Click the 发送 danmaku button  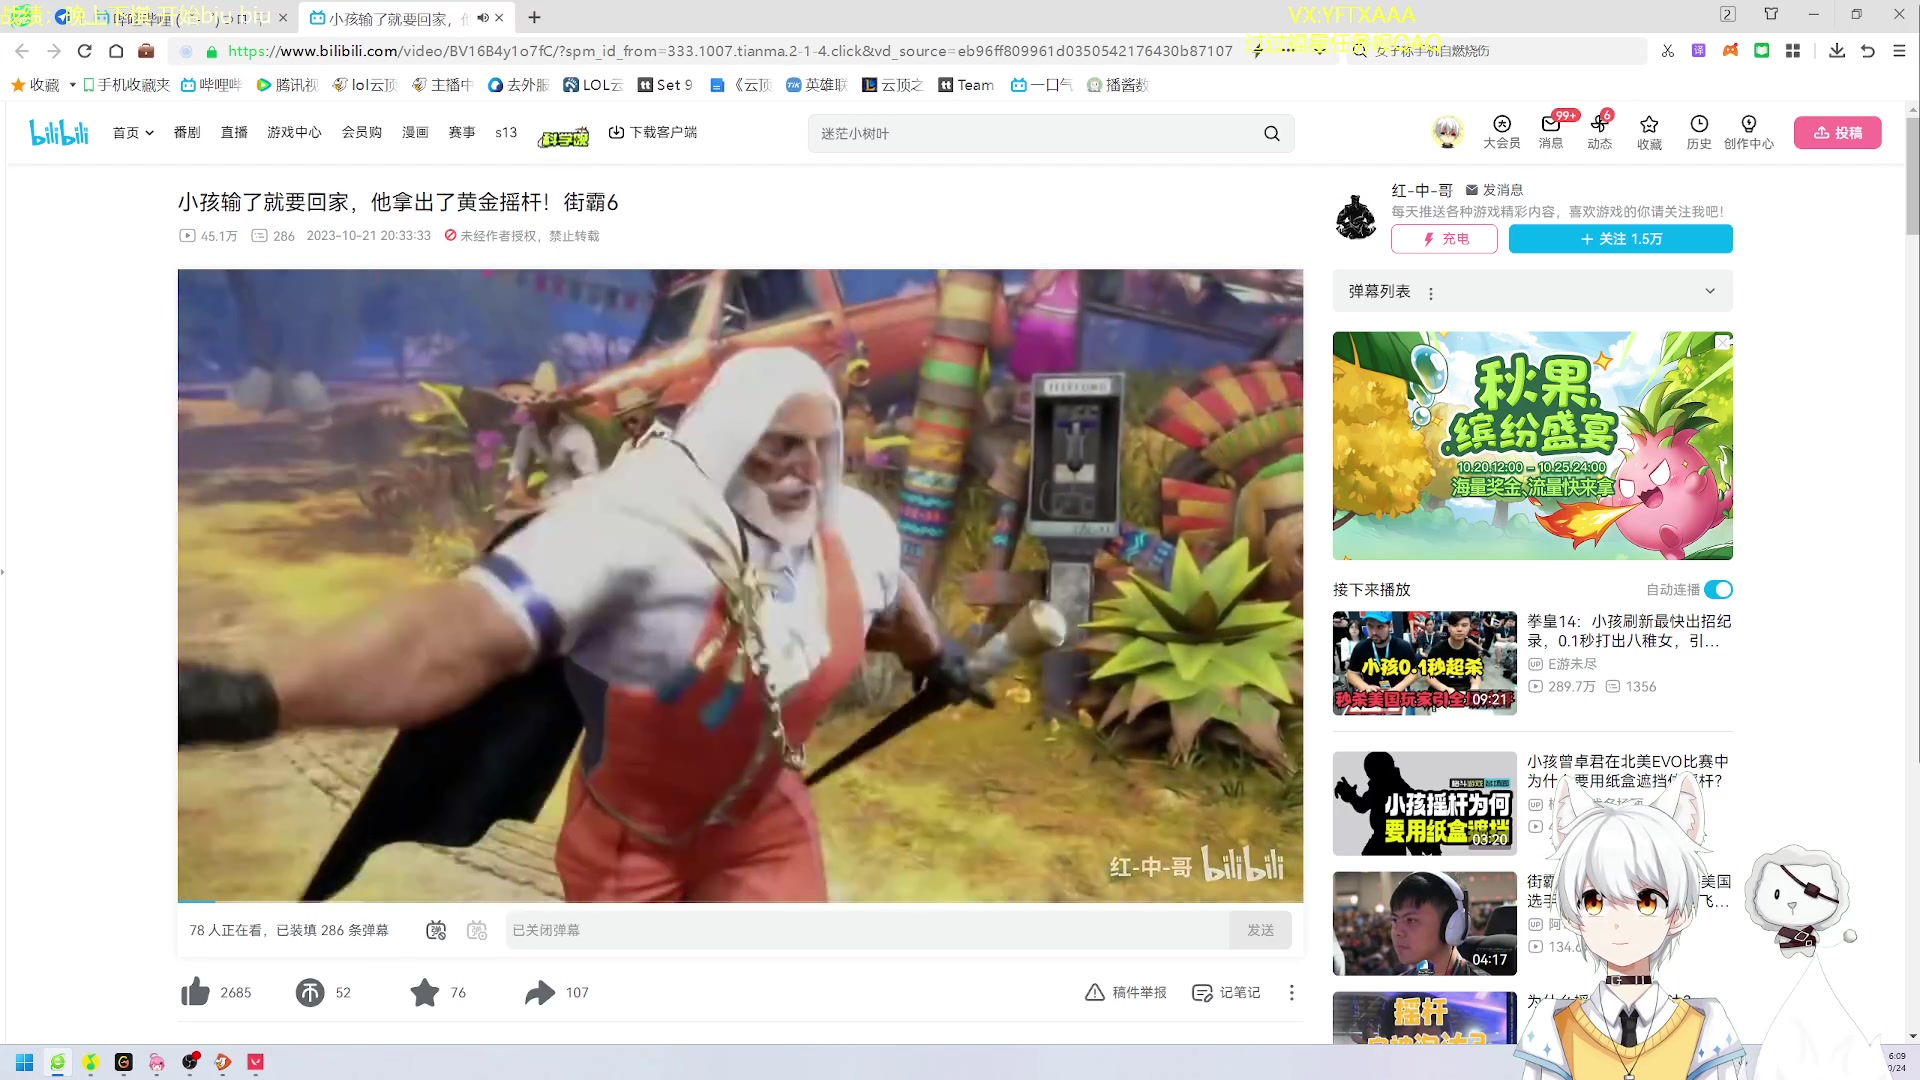(1260, 930)
